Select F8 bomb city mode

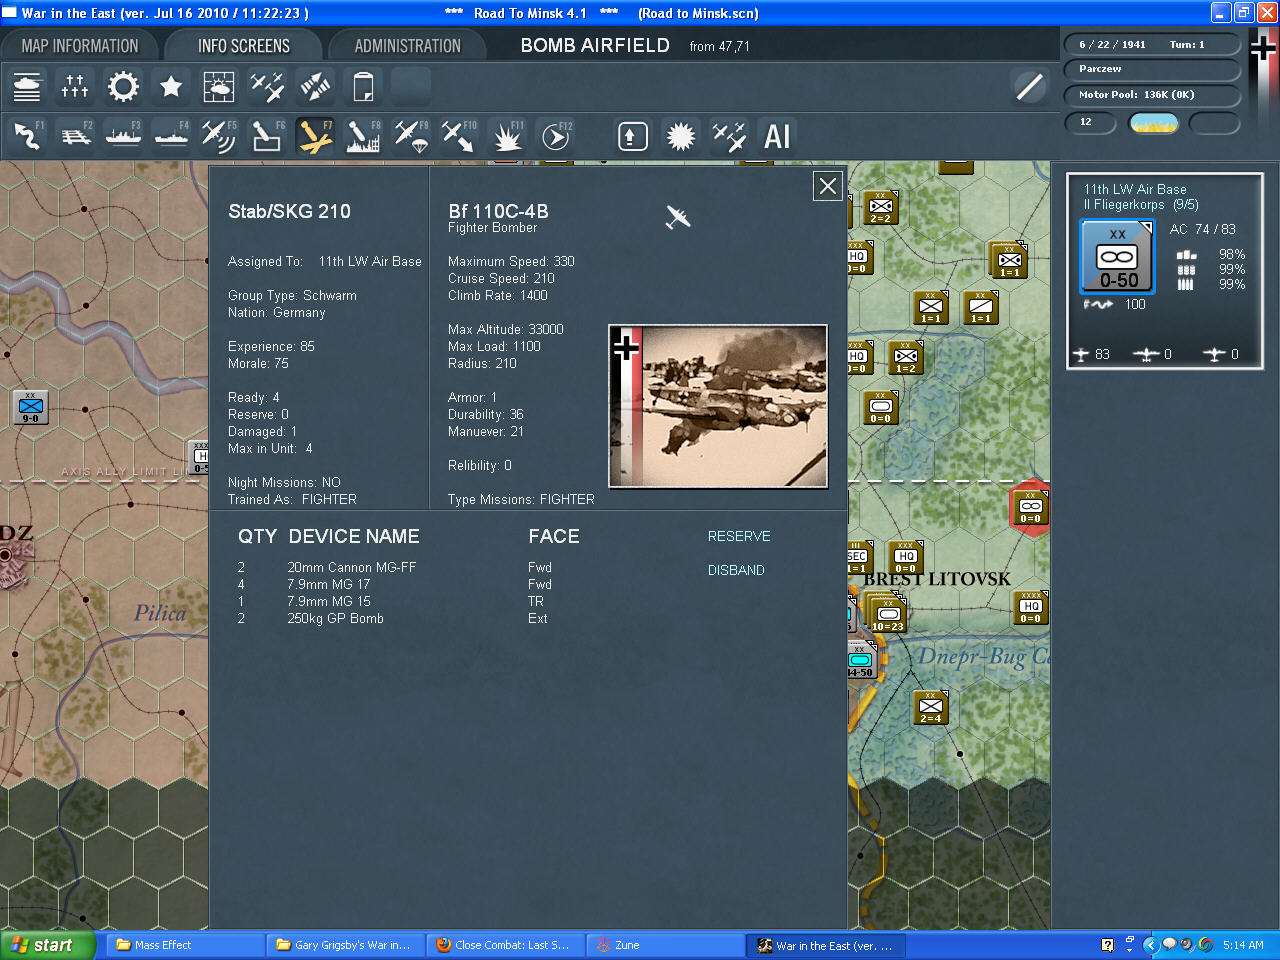point(363,136)
